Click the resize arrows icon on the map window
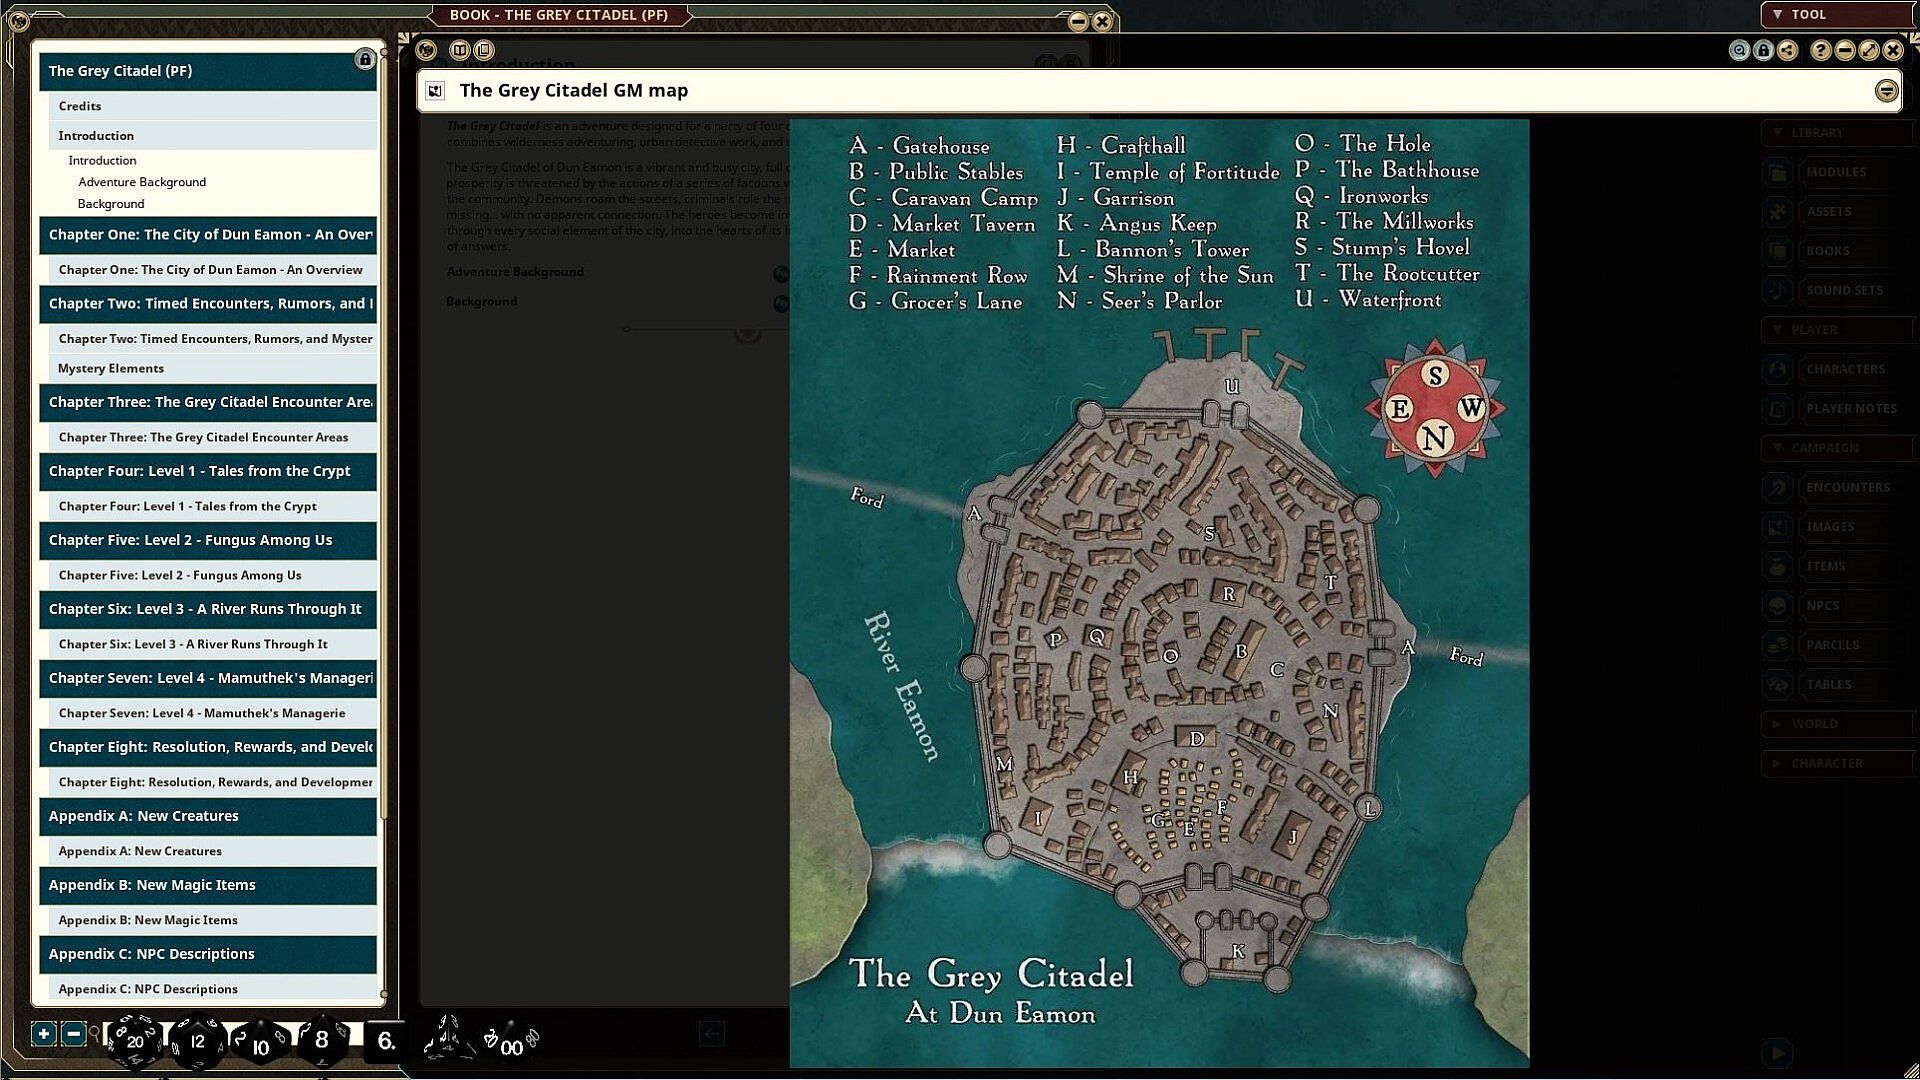 coord(1869,50)
